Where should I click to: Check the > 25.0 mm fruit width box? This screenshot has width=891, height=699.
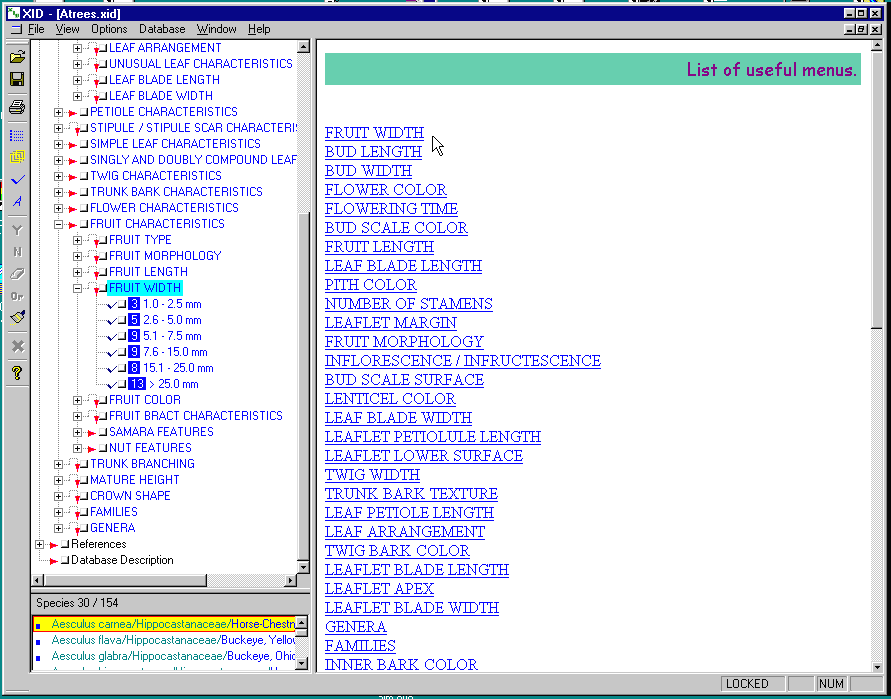pyautogui.click(x=112, y=384)
